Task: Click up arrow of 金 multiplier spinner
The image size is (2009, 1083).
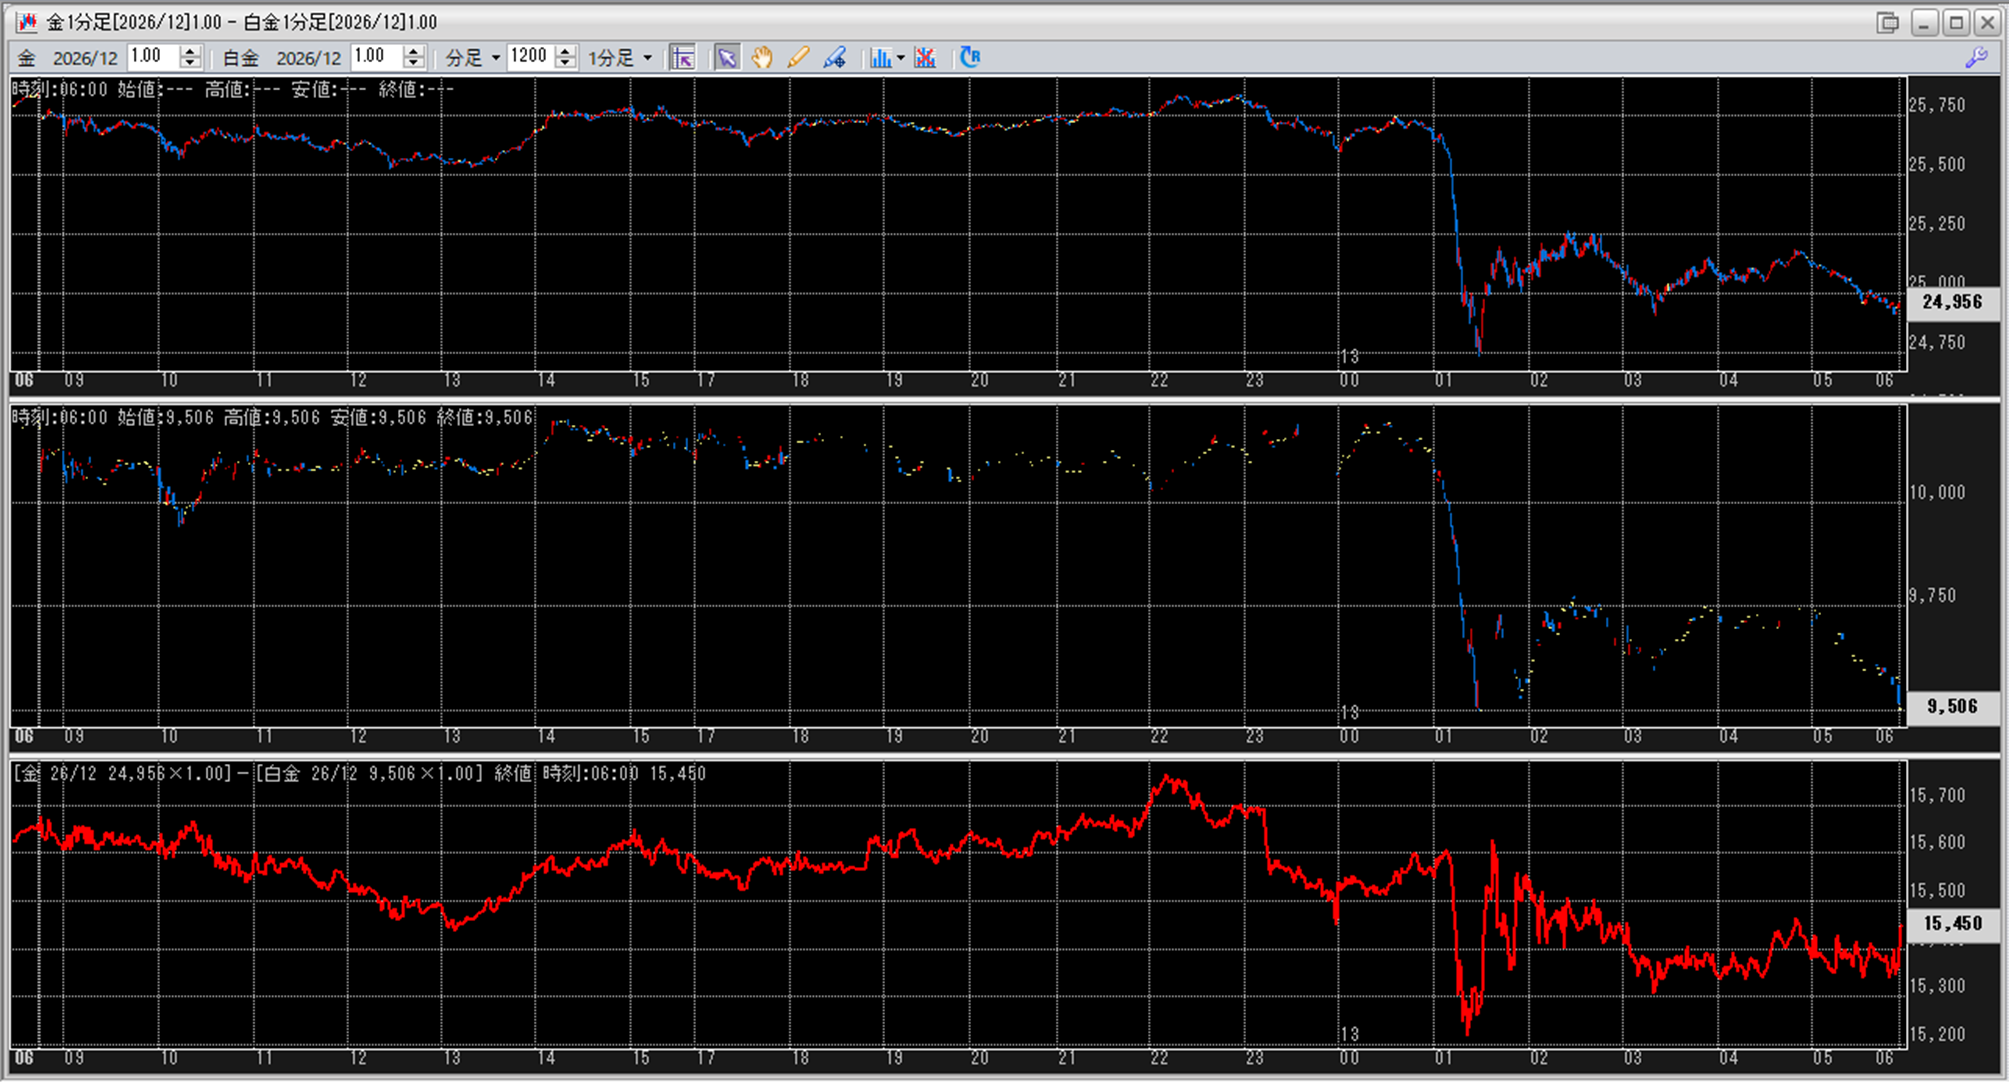Action: pos(191,51)
